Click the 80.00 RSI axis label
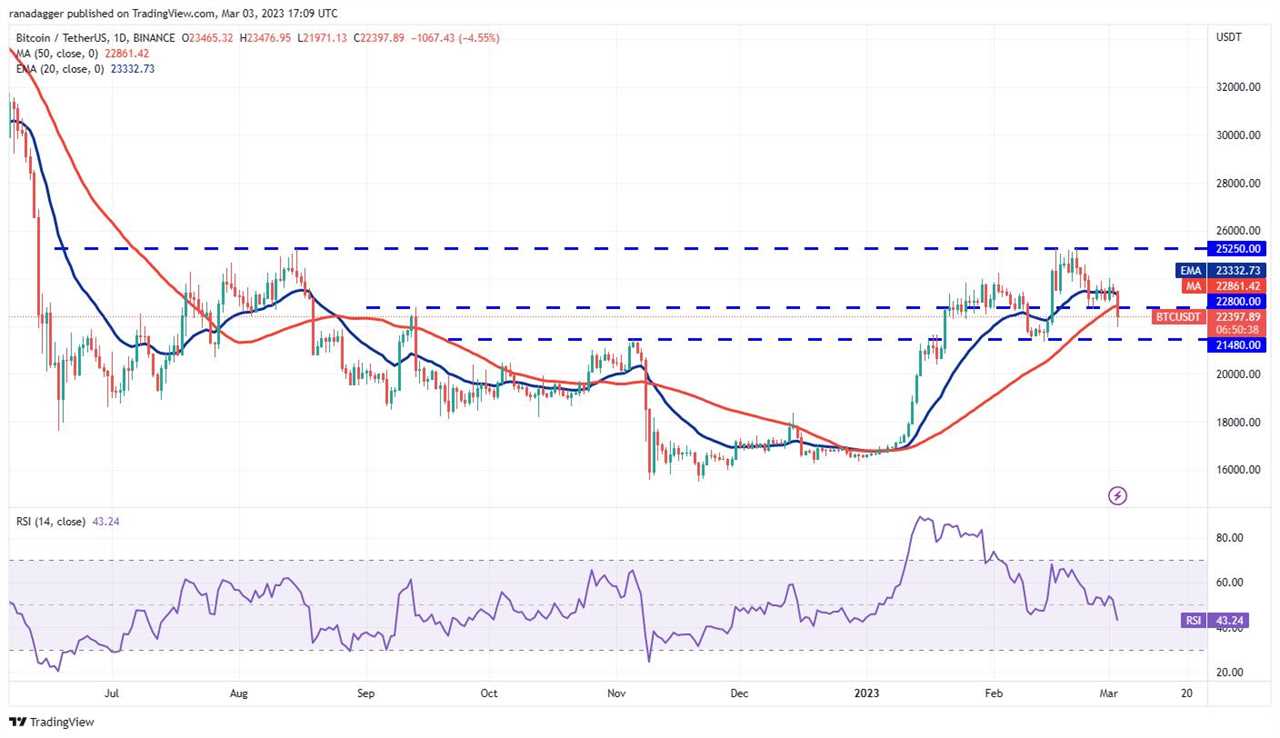1280x738 pixels. point(1229,538)
